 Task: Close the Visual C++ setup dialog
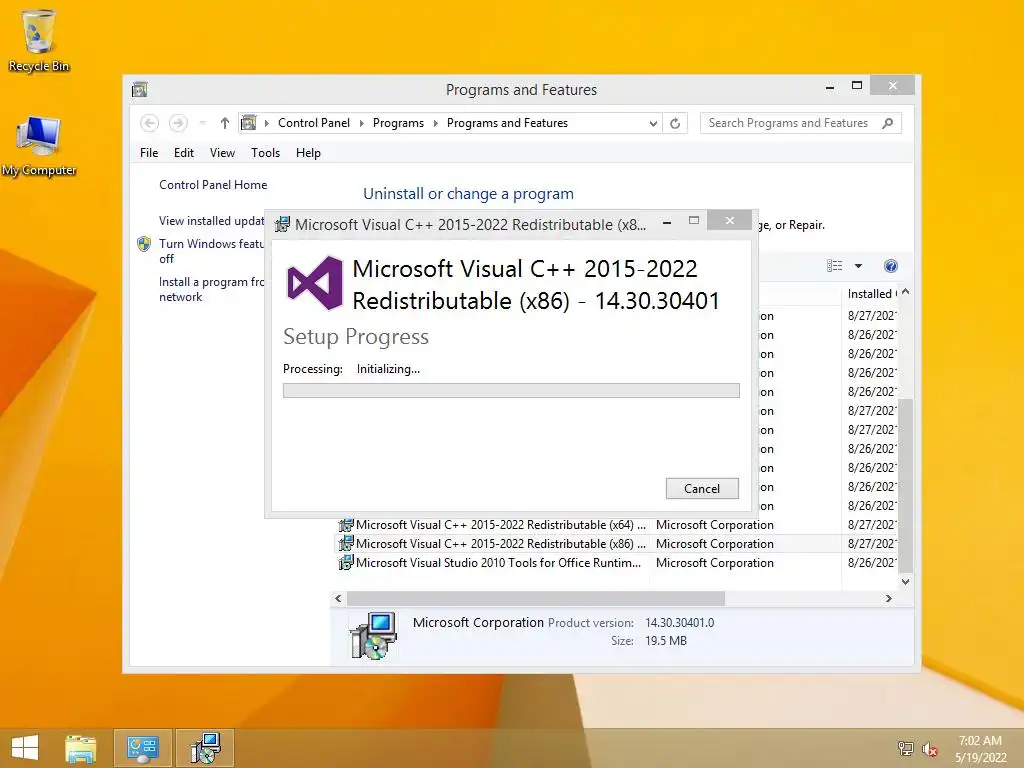729,221
